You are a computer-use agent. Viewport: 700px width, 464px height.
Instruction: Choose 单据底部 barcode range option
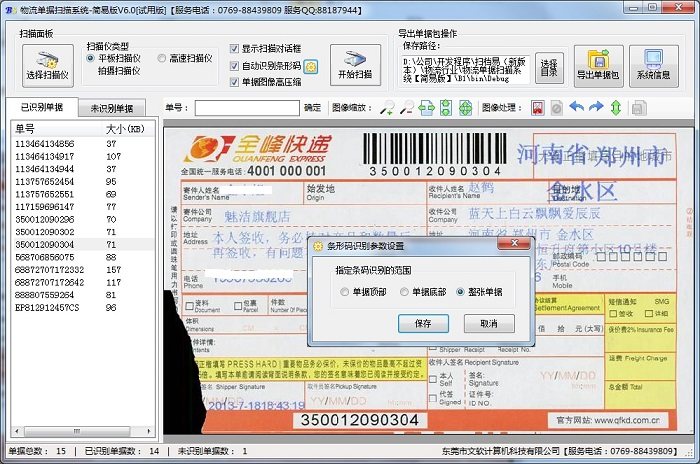click(x=423, y=292)
